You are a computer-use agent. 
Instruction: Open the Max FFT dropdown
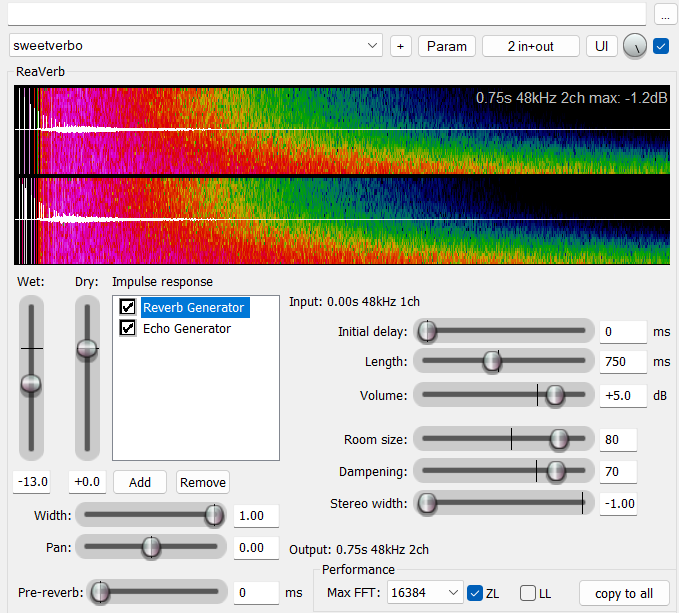[425, 593]
